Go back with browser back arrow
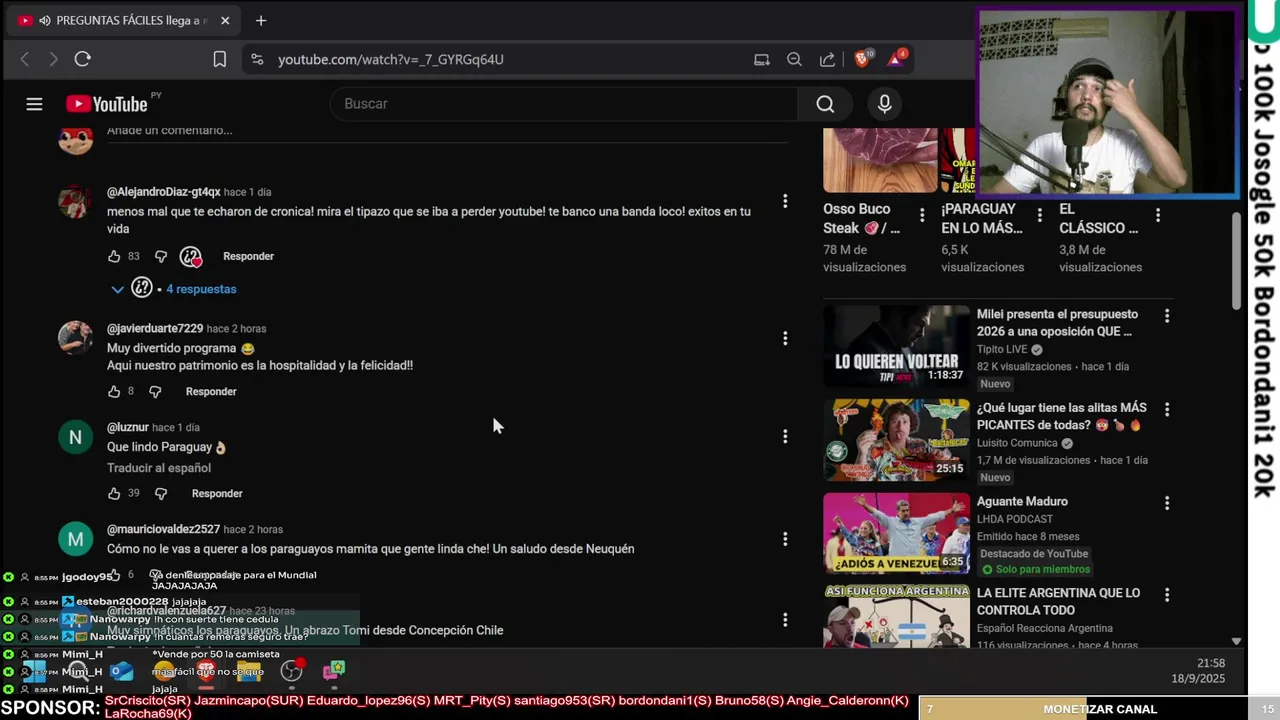The height and width of the screenshot is (720, 1280). pyautogui.click(x=25, y=59)
